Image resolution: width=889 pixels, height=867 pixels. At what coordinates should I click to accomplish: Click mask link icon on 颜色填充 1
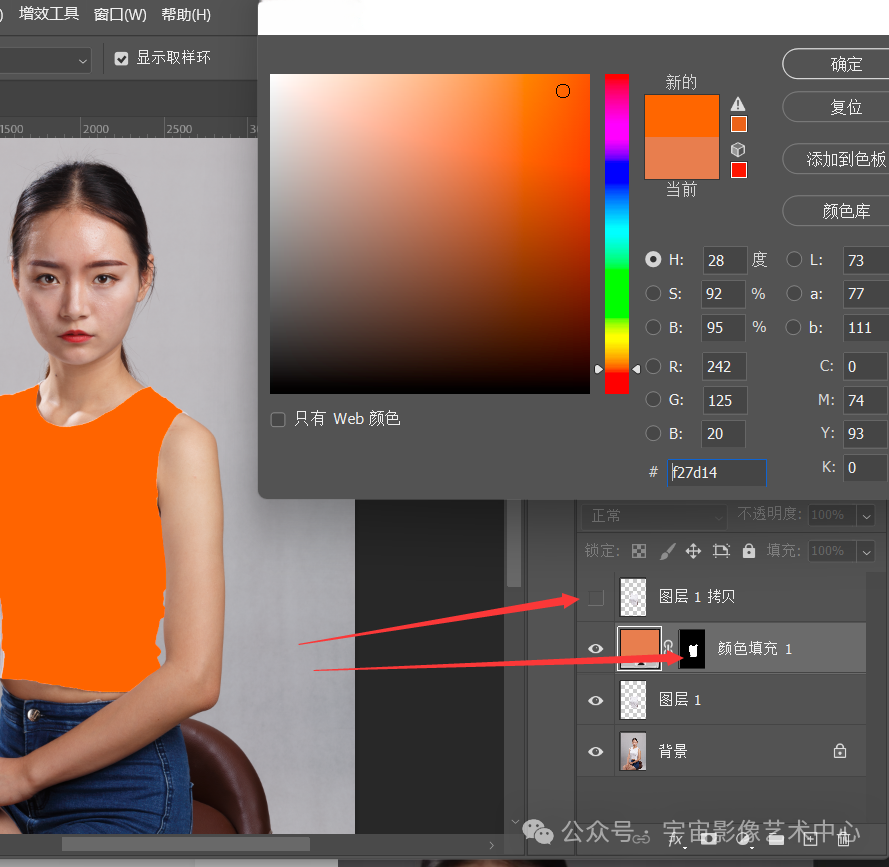(x=668, y=647)
